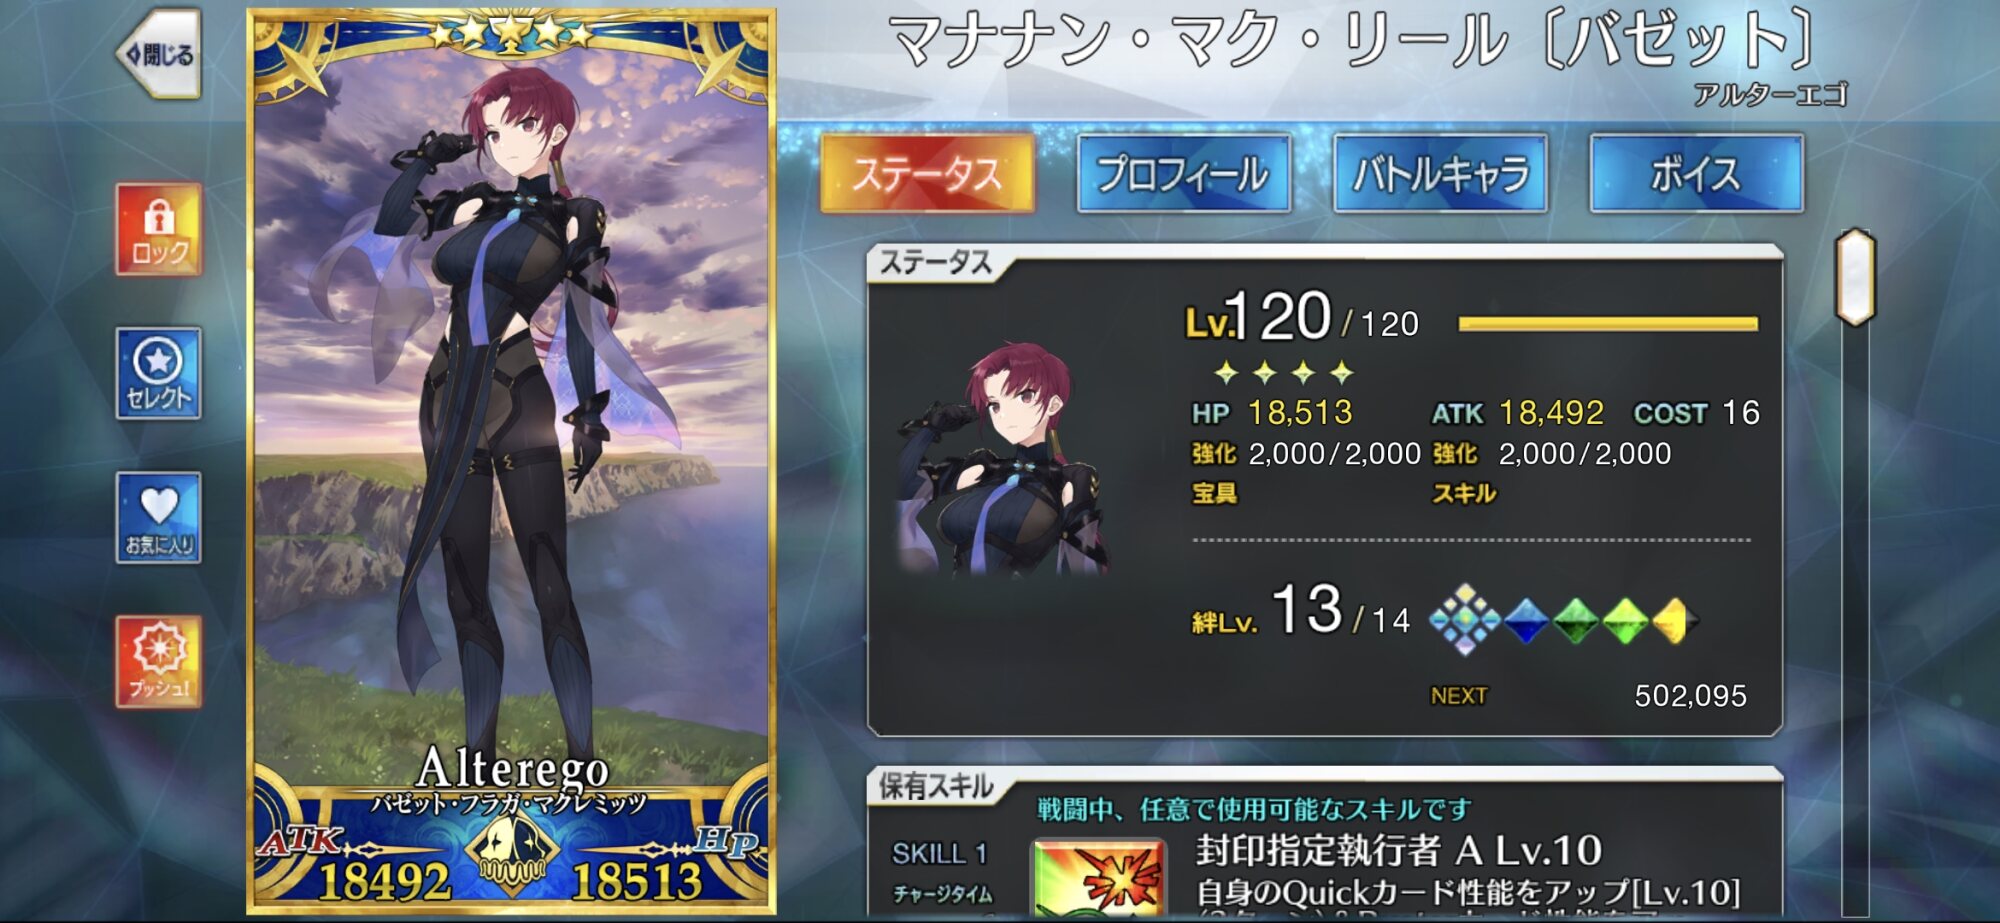Close the screen with 閉じる arrow
2000x923 pixels.
[159, 54]
